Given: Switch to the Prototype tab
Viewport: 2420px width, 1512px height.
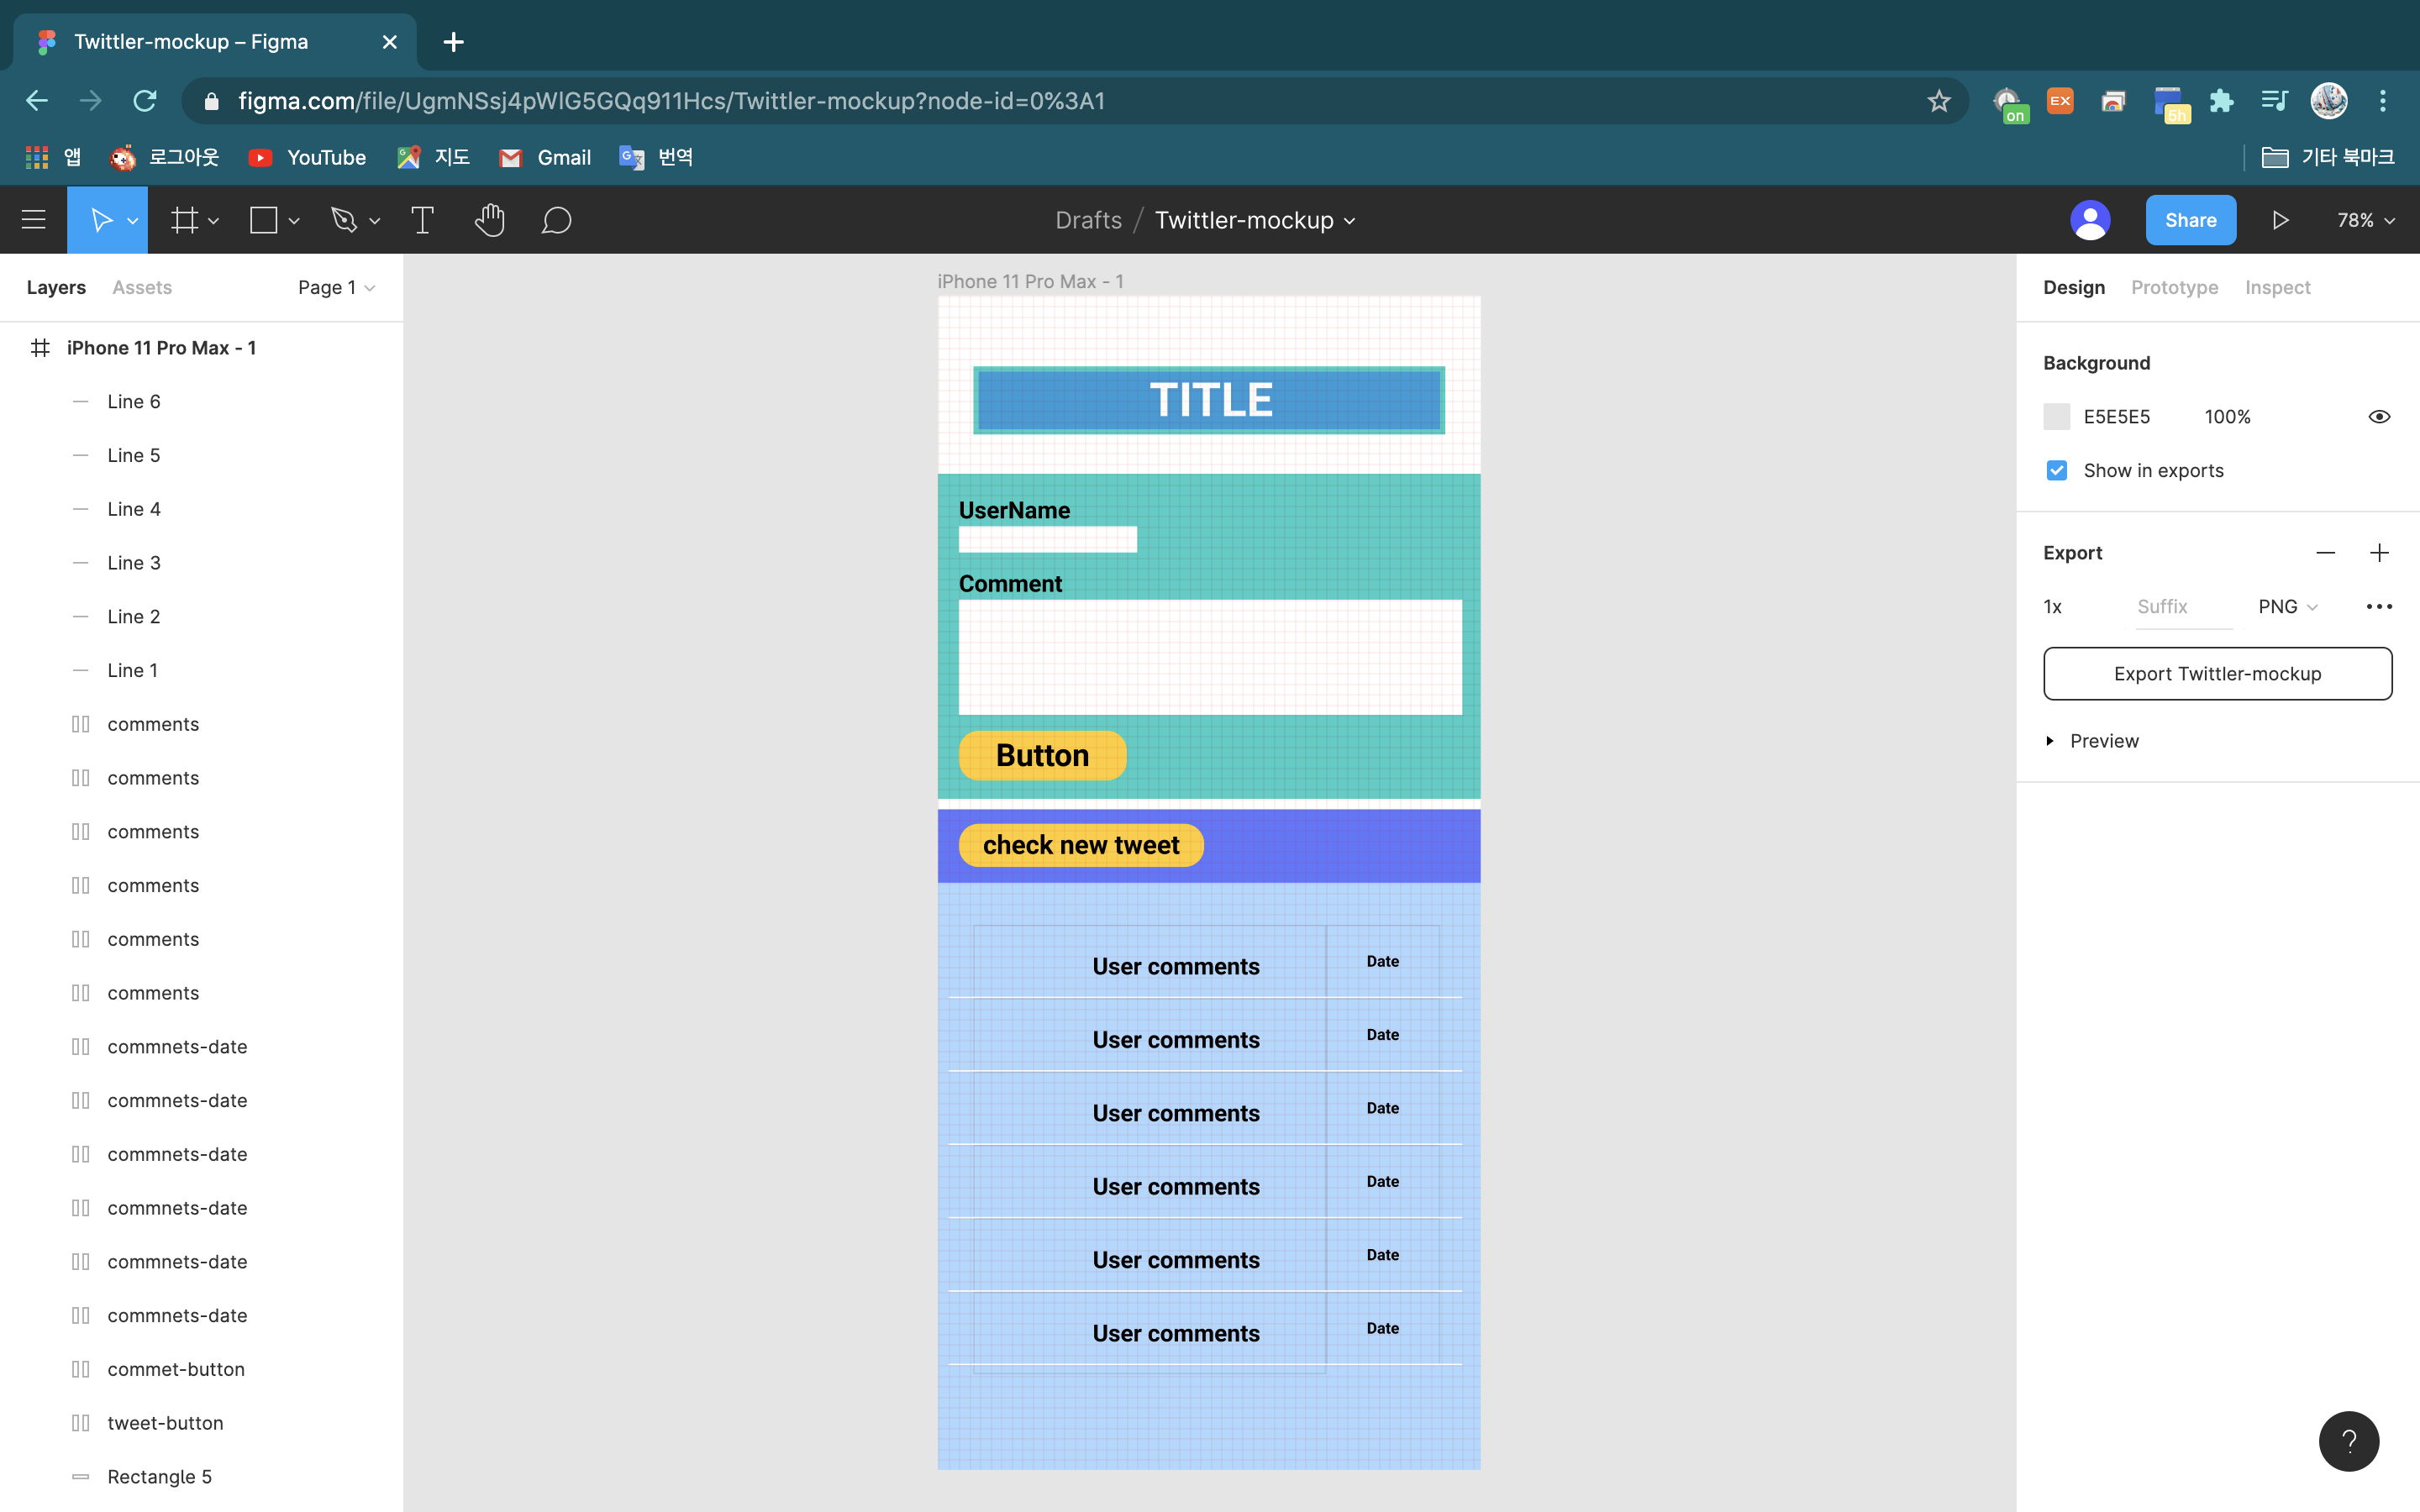Looking at the screenshot, I should tap(2174, 287).
